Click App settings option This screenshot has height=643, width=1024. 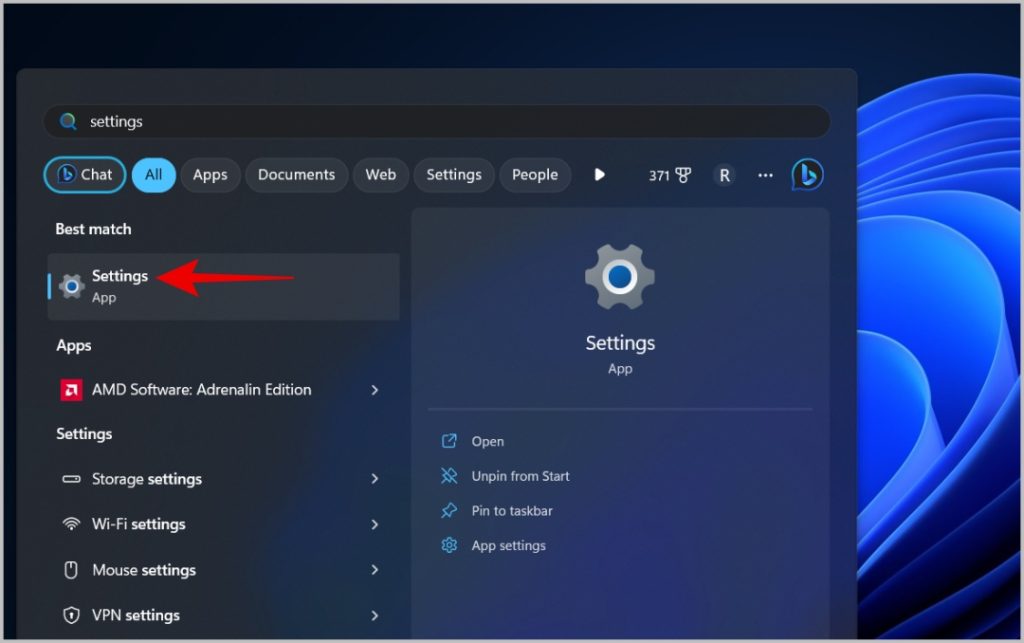point(509,545)
